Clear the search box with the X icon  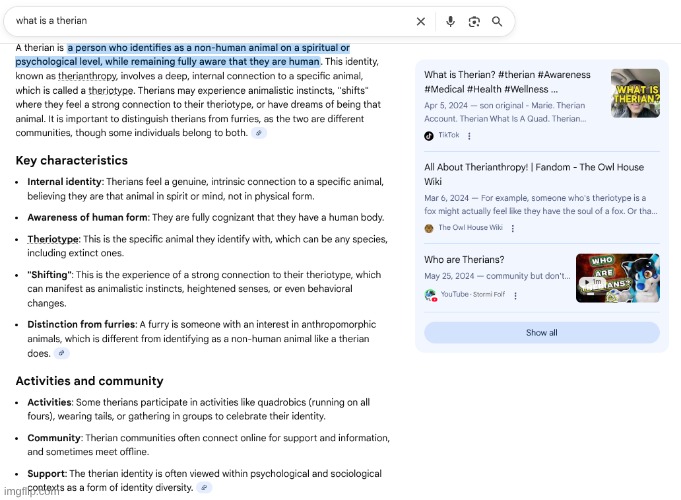point(421,21)
